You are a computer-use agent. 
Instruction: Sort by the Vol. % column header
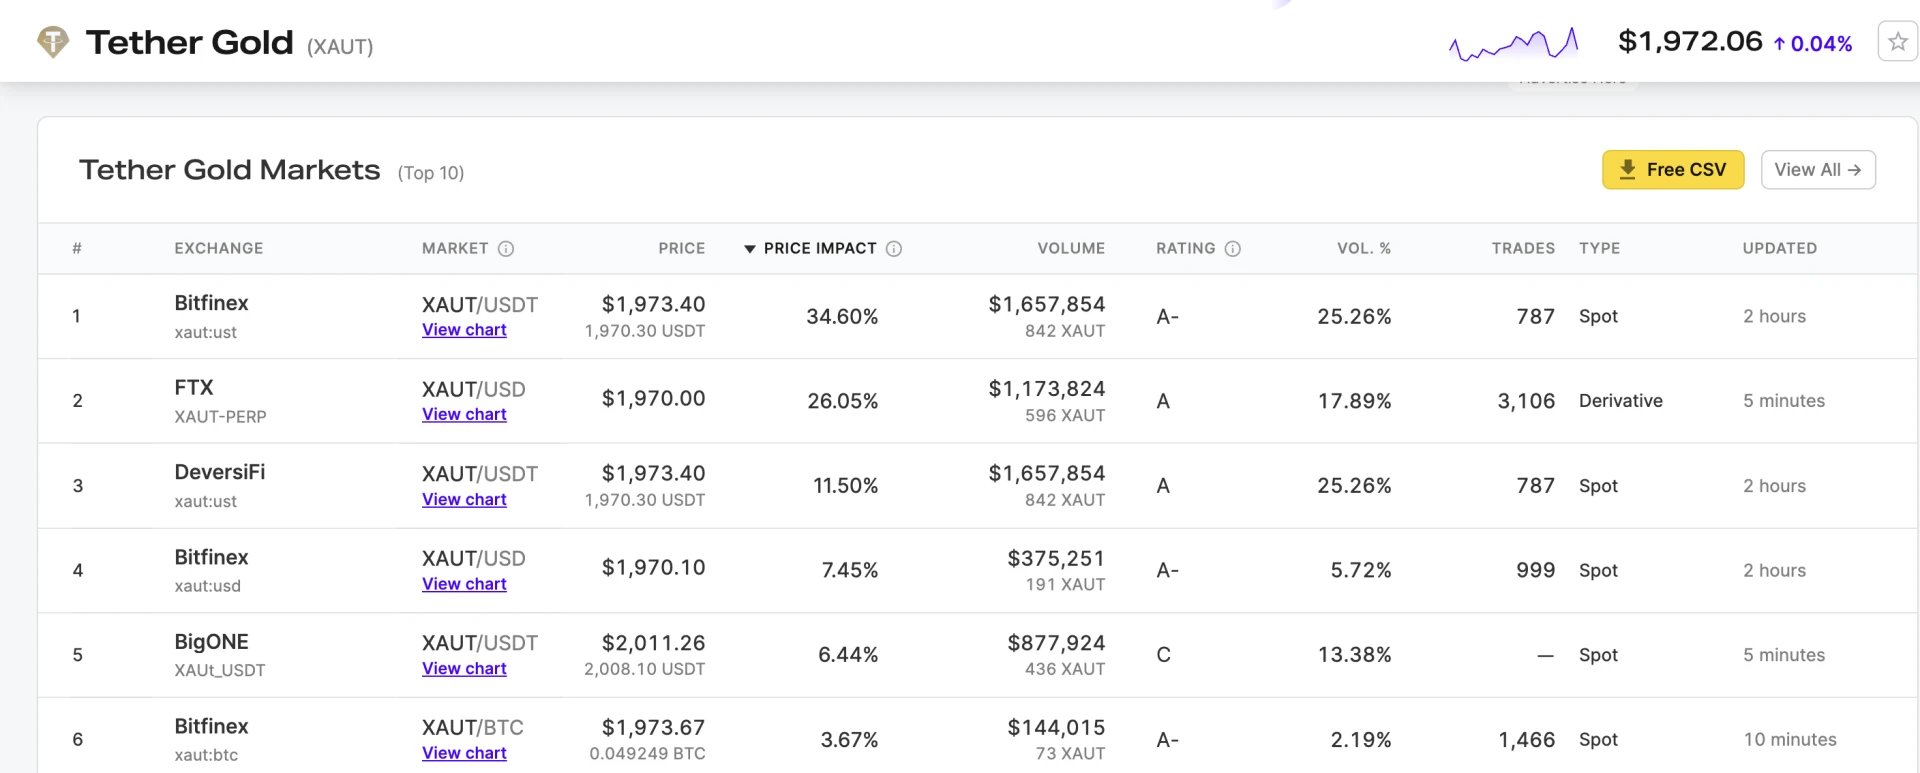point(1364,249)
